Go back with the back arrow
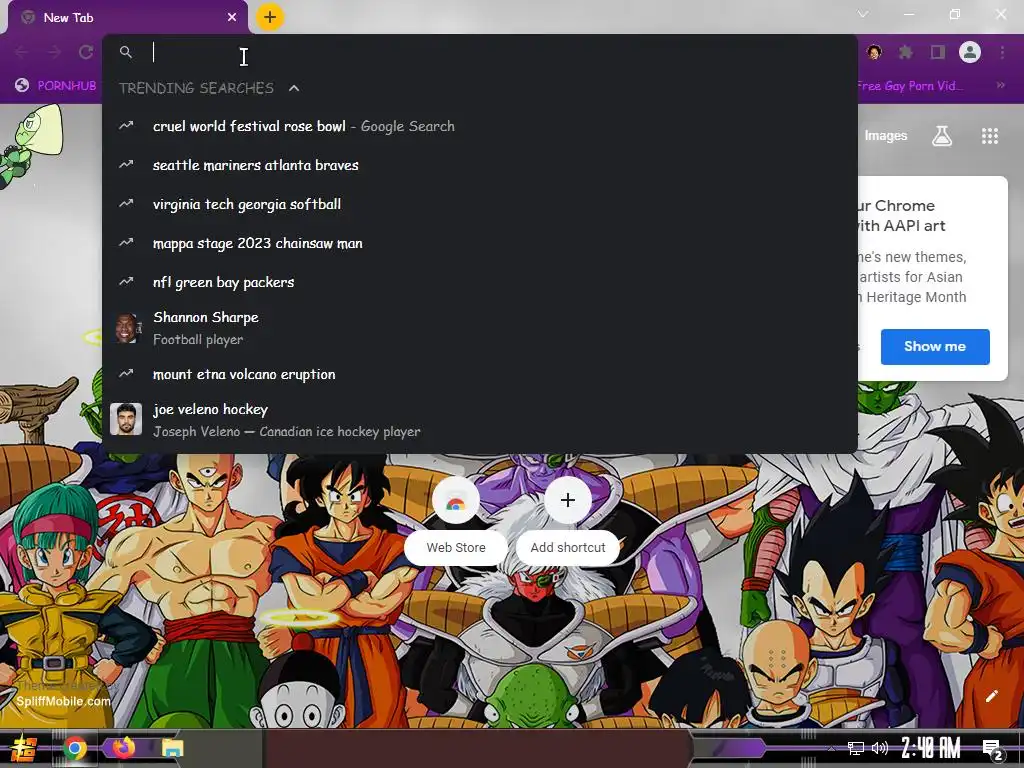 (x=22, y=52)
